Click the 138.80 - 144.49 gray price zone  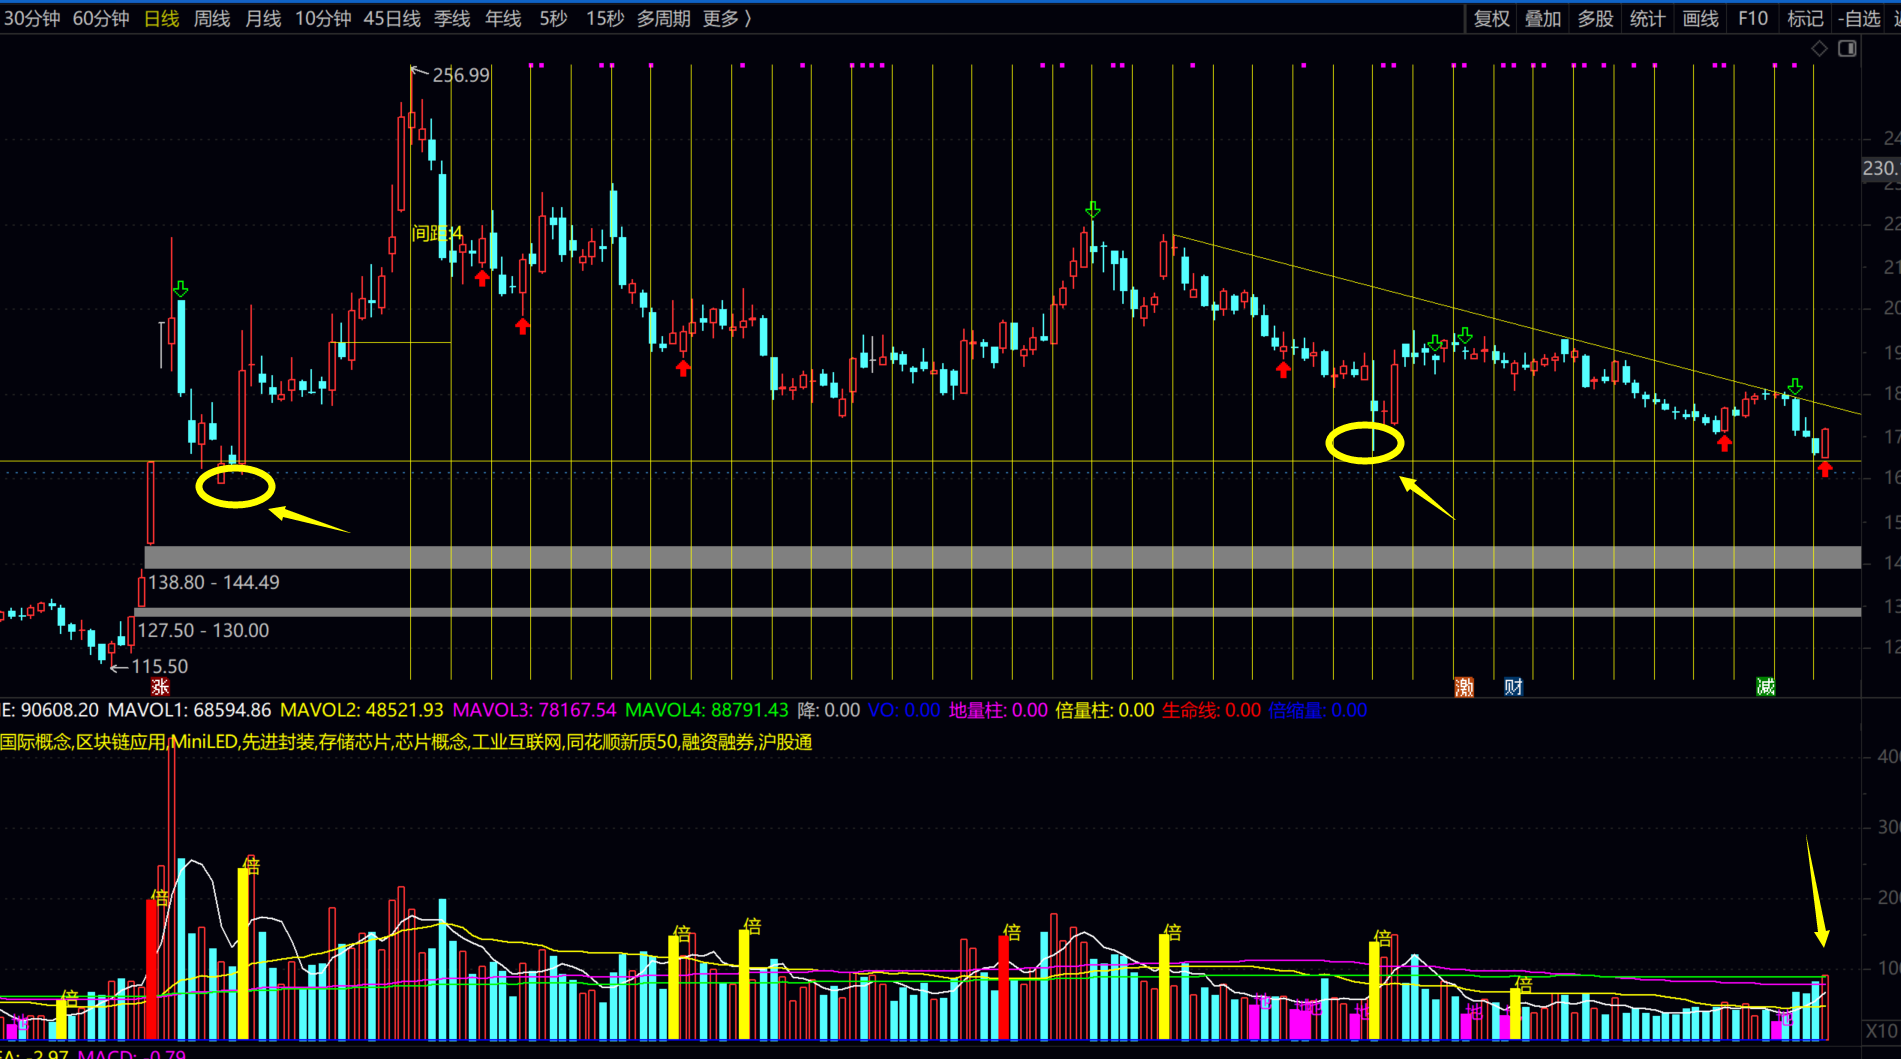tap(1000, 557)
